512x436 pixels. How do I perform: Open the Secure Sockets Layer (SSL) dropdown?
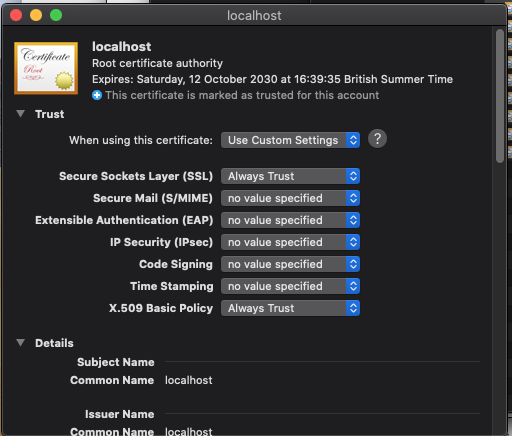290,176
